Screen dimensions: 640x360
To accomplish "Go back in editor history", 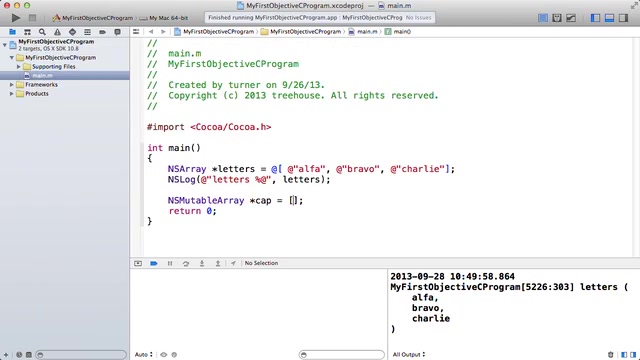I will 151,32.
